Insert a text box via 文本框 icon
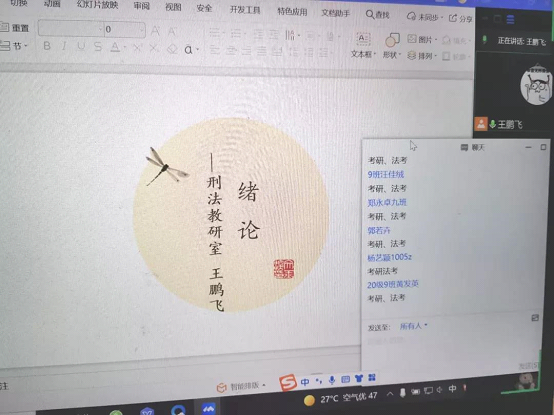This screenshot has height=415, width=554. tap(363, 39)
